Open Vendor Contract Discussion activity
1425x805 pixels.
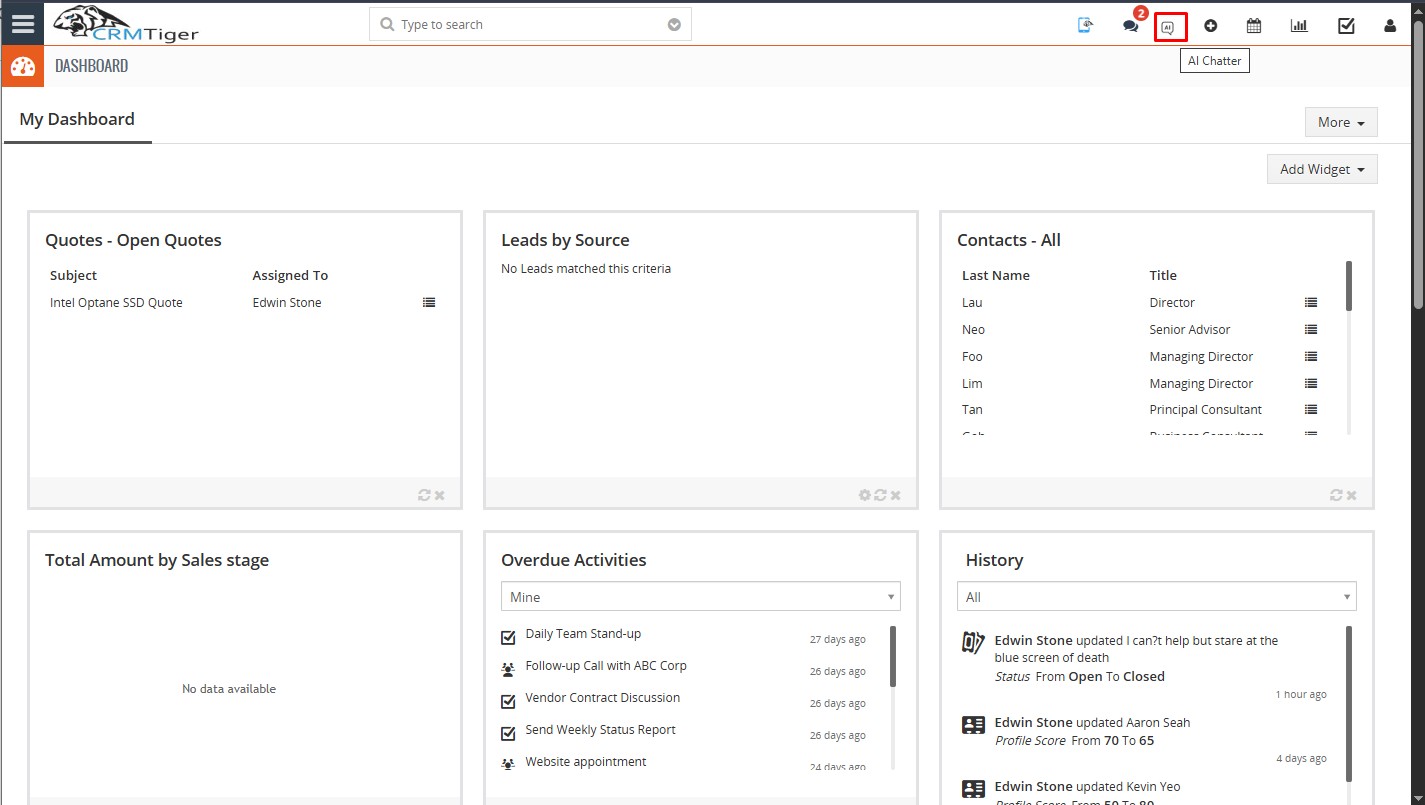click(603, 697)
